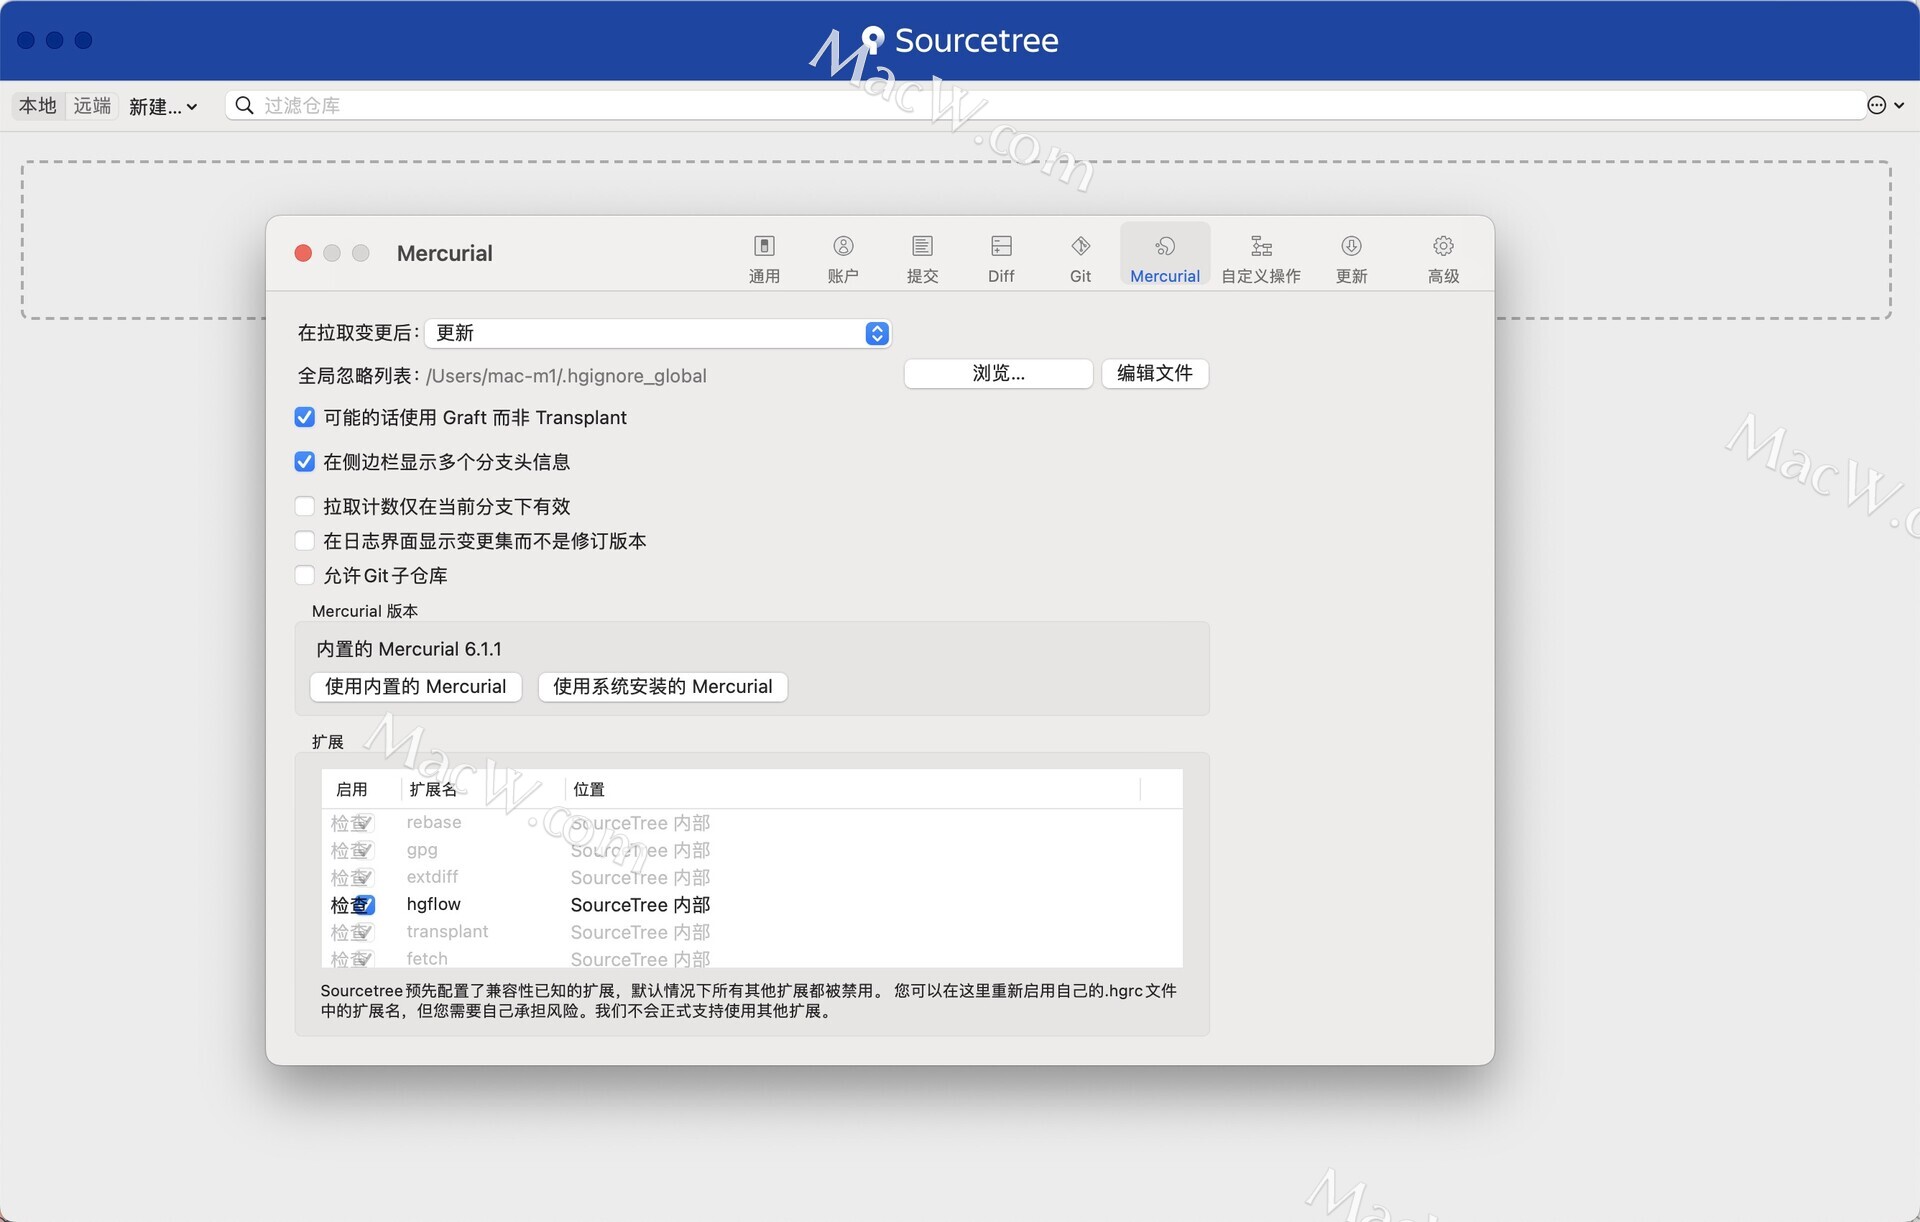Toggle the extdiff extension checkbox
Viewport: 1920px width, 1222px height.
(x=365, y=877)
